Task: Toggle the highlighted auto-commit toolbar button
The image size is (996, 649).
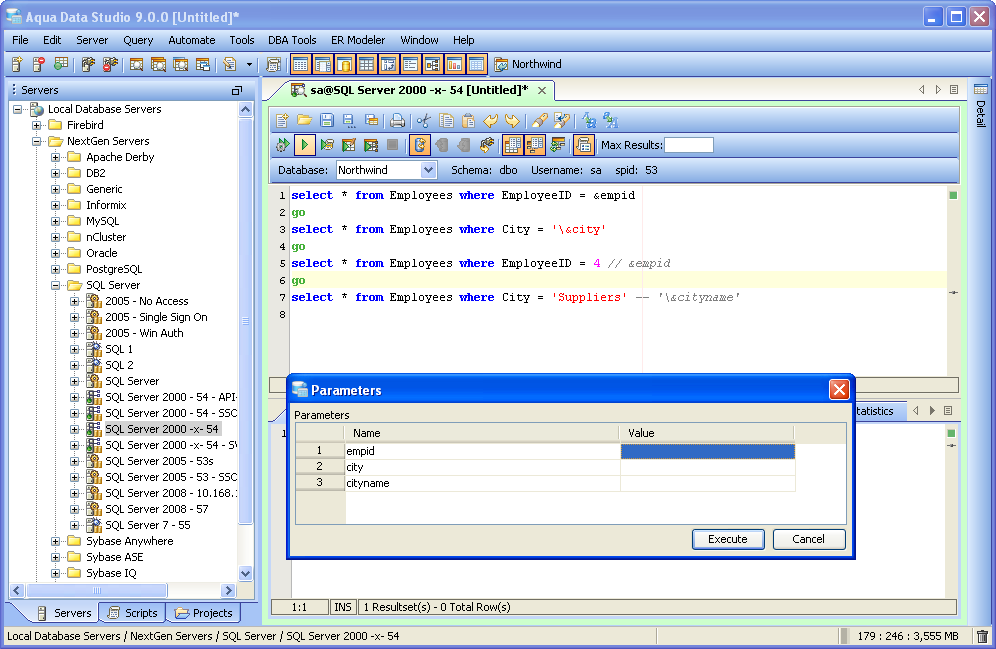Action: 419,145
